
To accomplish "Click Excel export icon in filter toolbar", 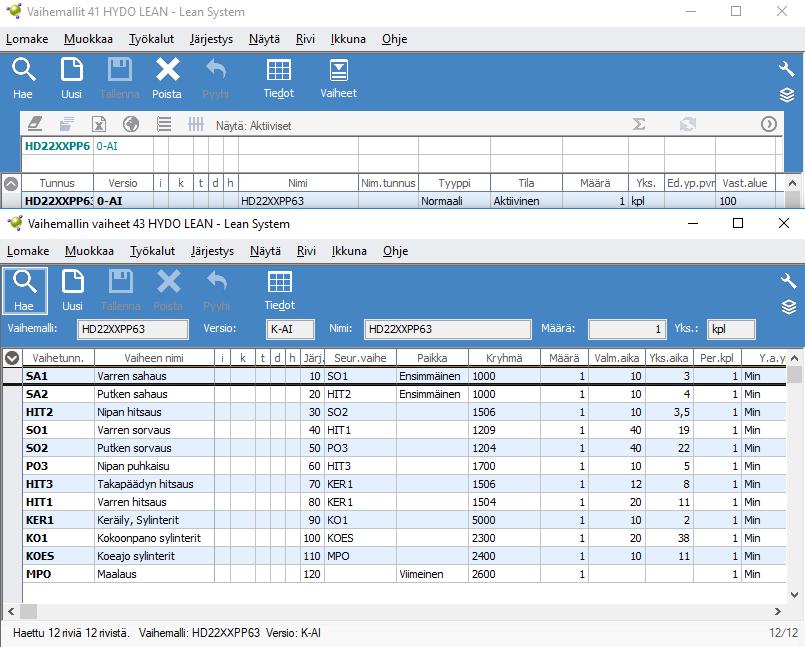I will click(x=99, y=124).
